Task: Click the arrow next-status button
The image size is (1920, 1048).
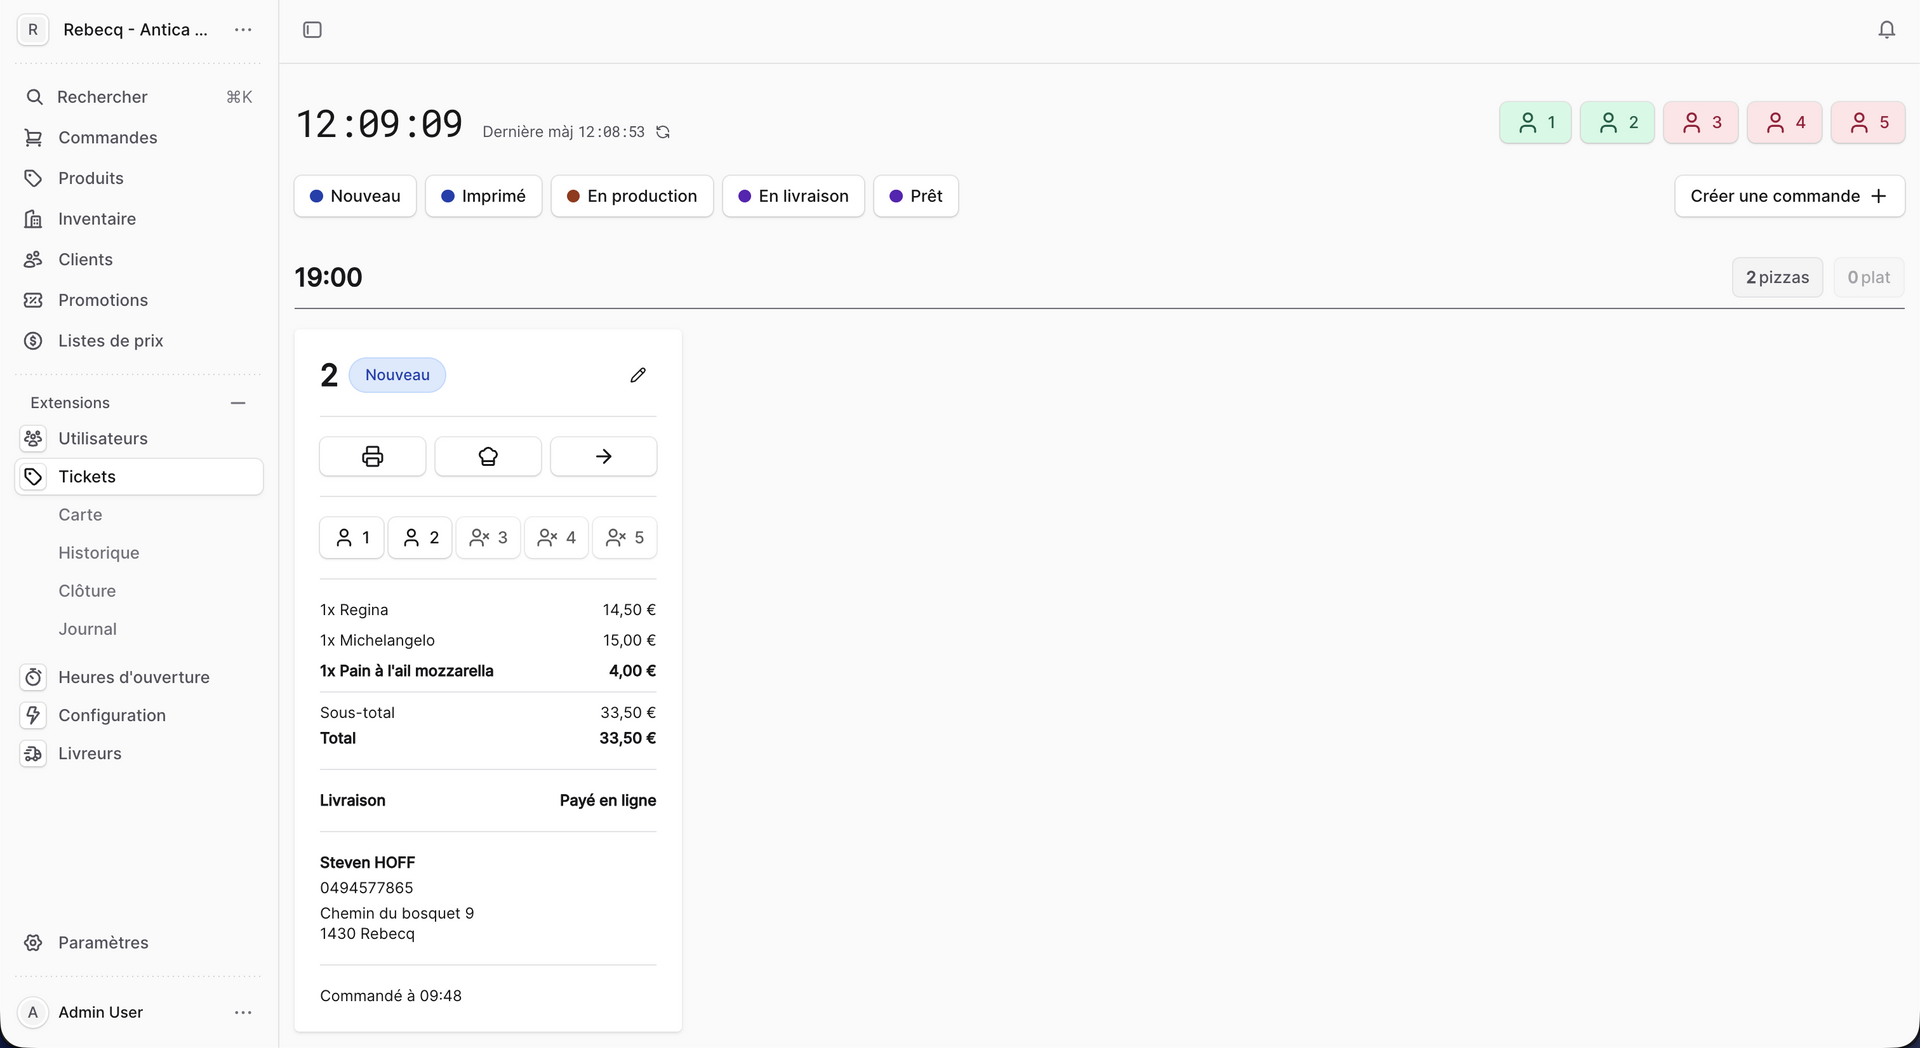Action: (x=603, y=456)
